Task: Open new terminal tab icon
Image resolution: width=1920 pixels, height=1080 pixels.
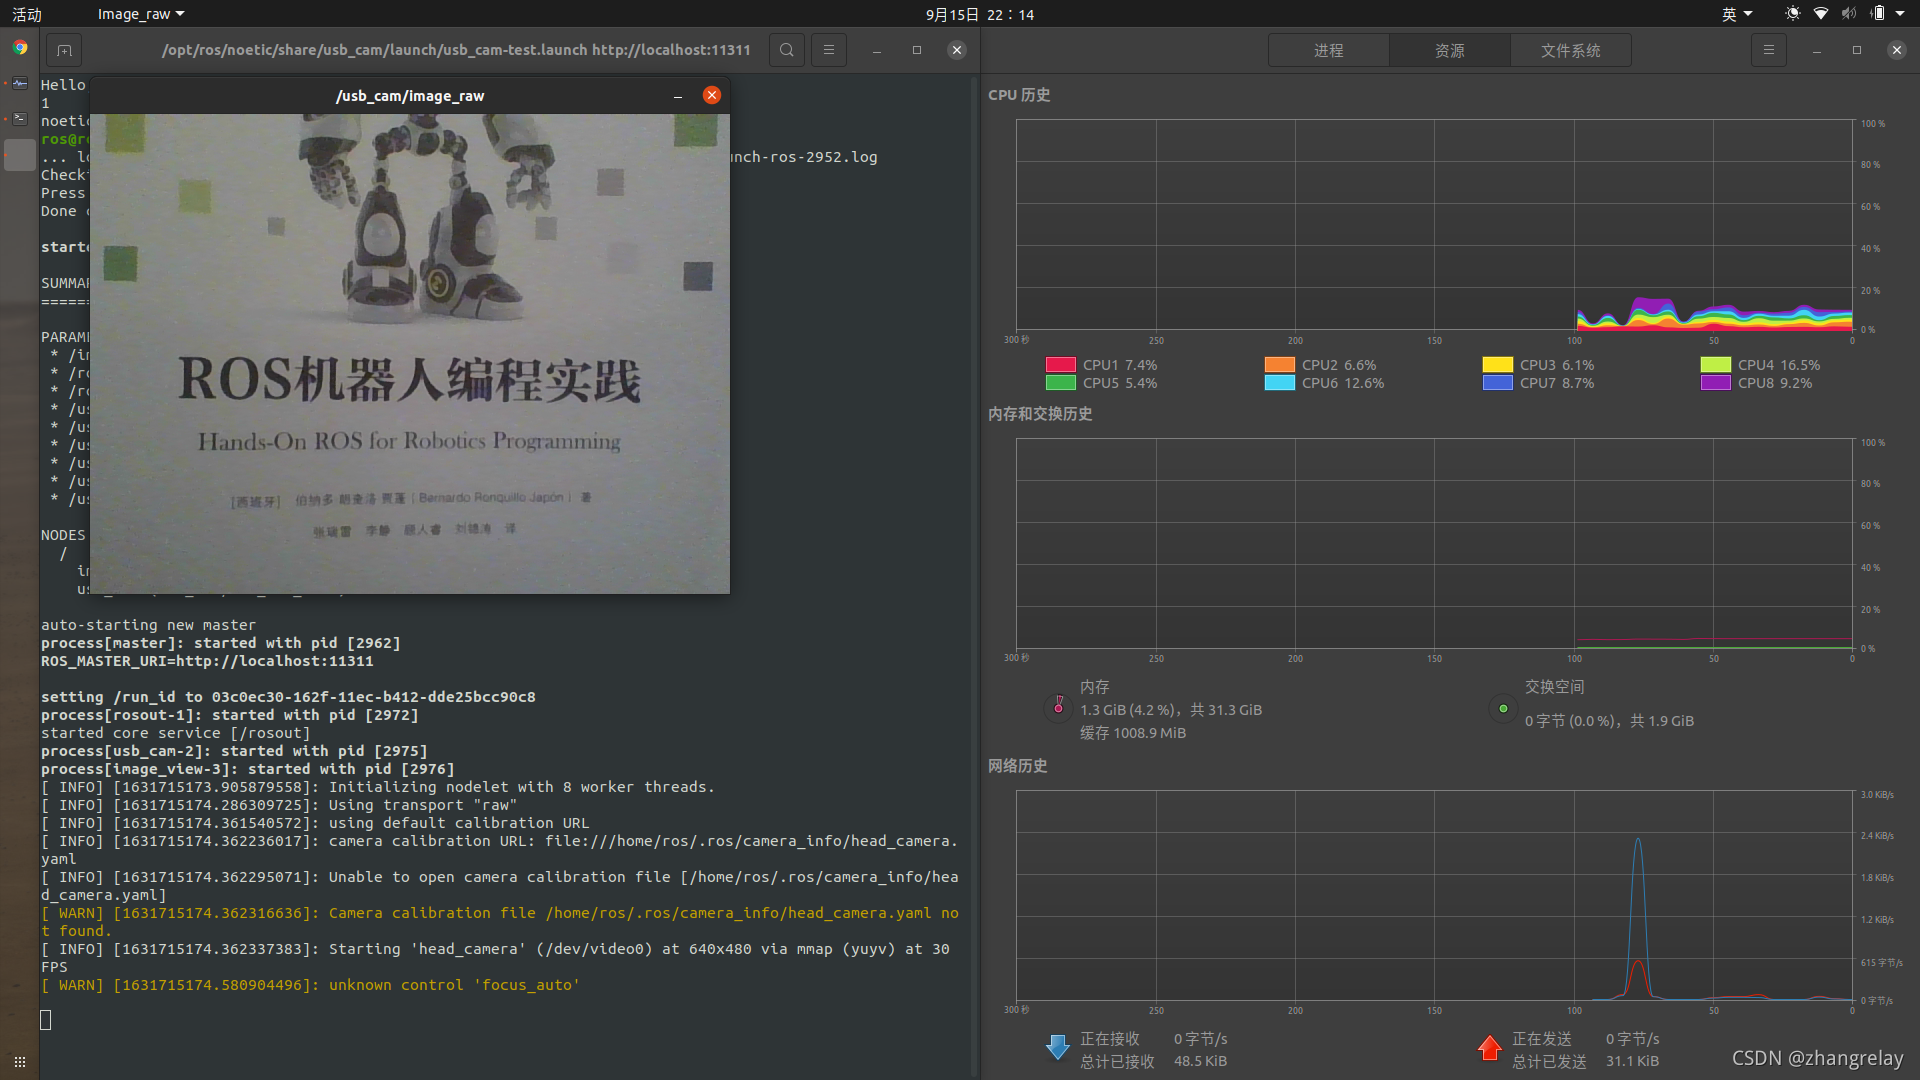Action: (x=64, y=50)
